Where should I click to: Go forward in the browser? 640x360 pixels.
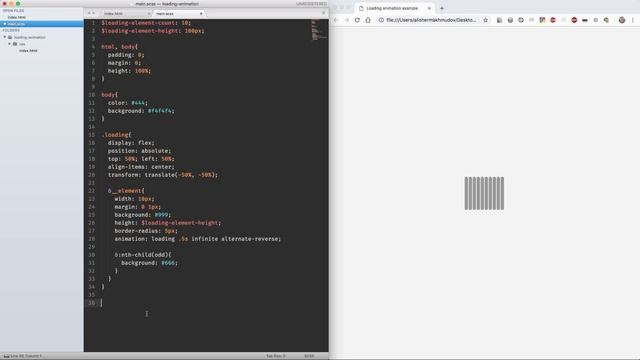point(347,20)
